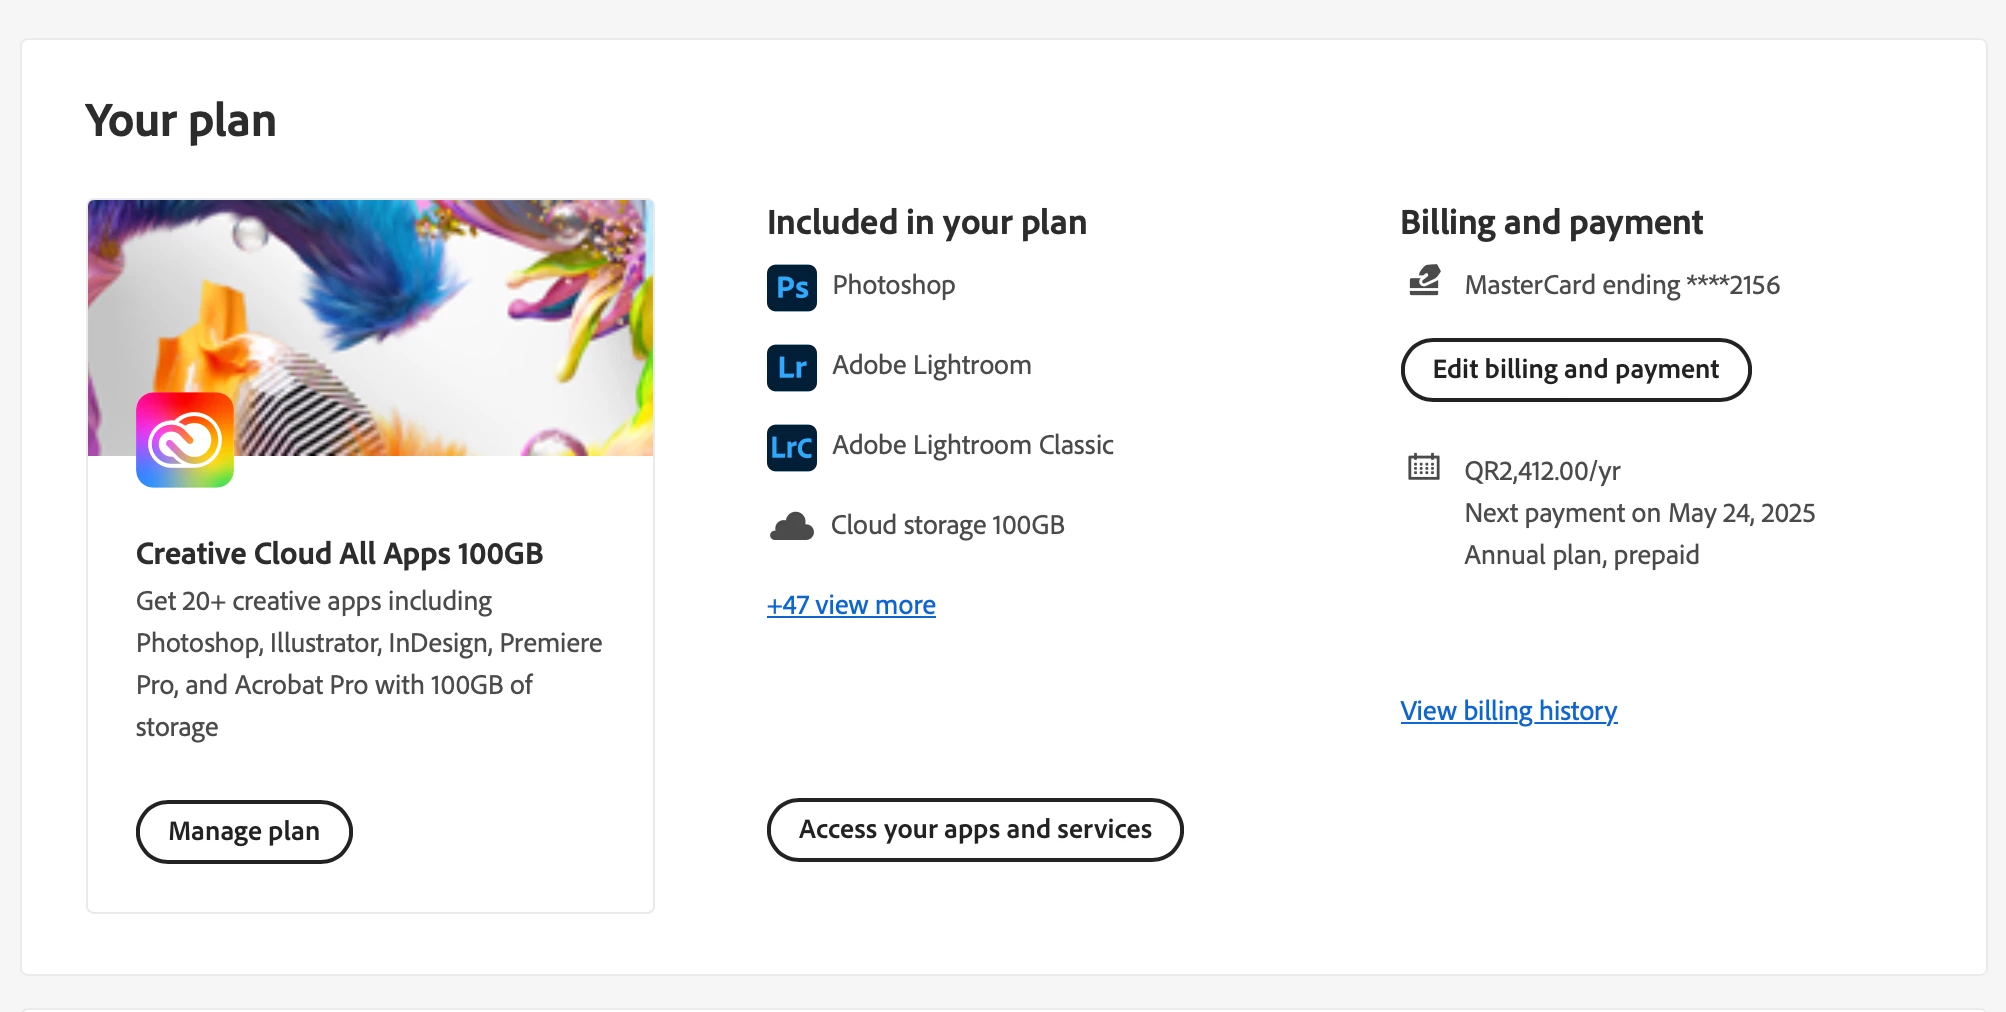Click Edit billing and payment

(1575, 370)
